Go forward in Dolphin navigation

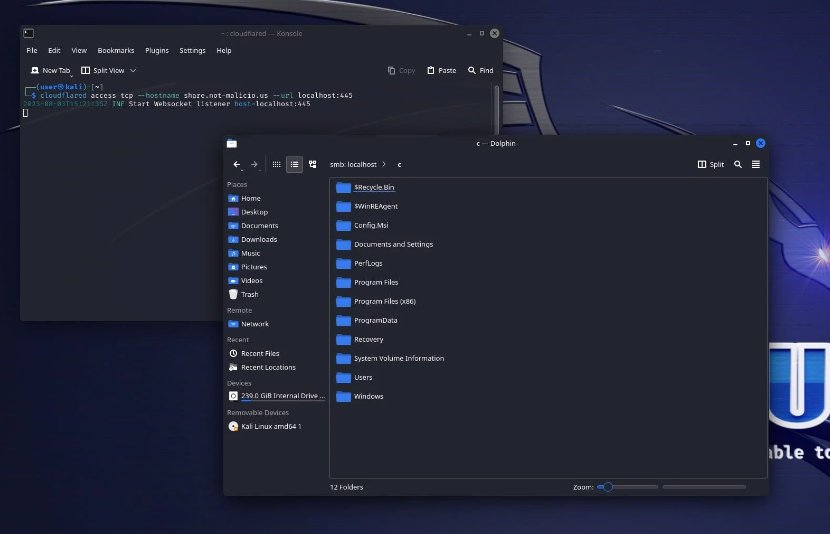point(254,165)
